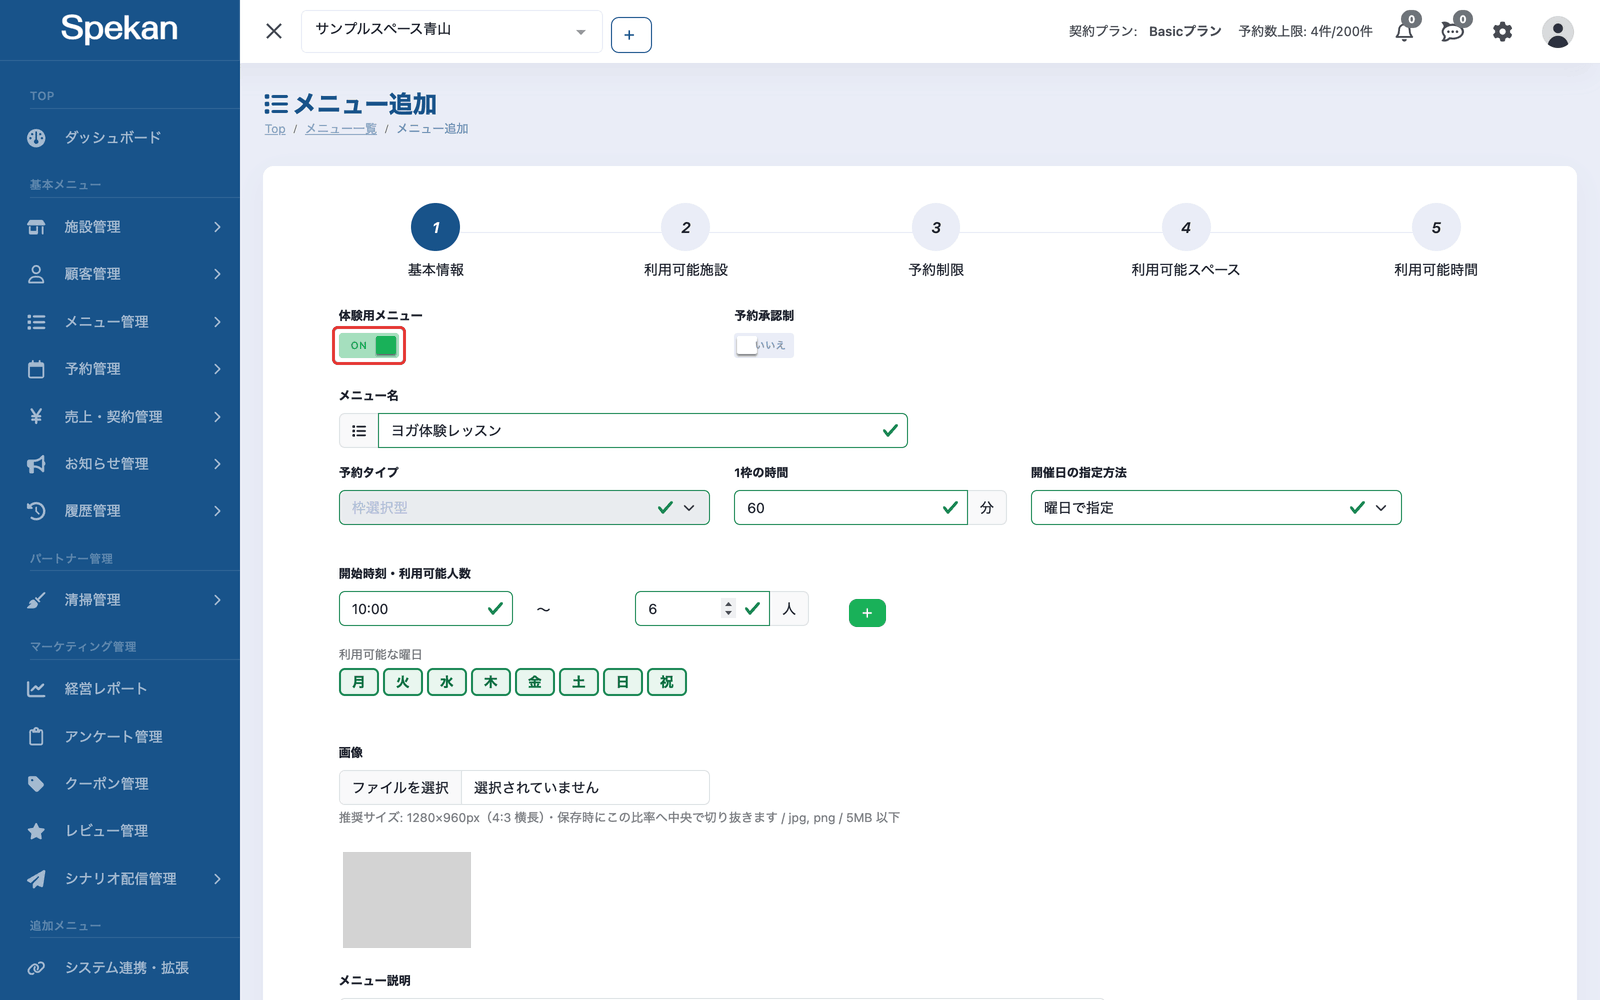Toggle the 予約承認制 switch
Screen dimensions: 1600x1000
pyautogui.click(x=764, y=345)
